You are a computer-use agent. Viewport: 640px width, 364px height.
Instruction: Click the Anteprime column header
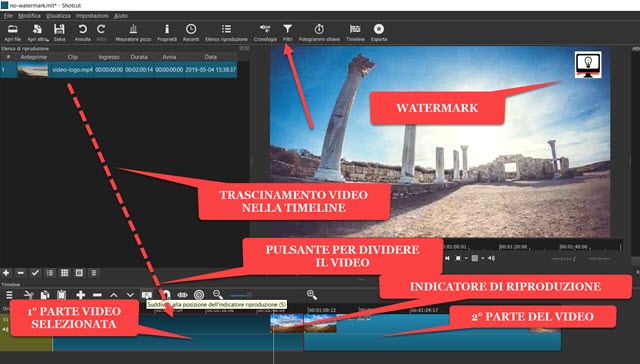pyautogui.click(x=33, y=57)
